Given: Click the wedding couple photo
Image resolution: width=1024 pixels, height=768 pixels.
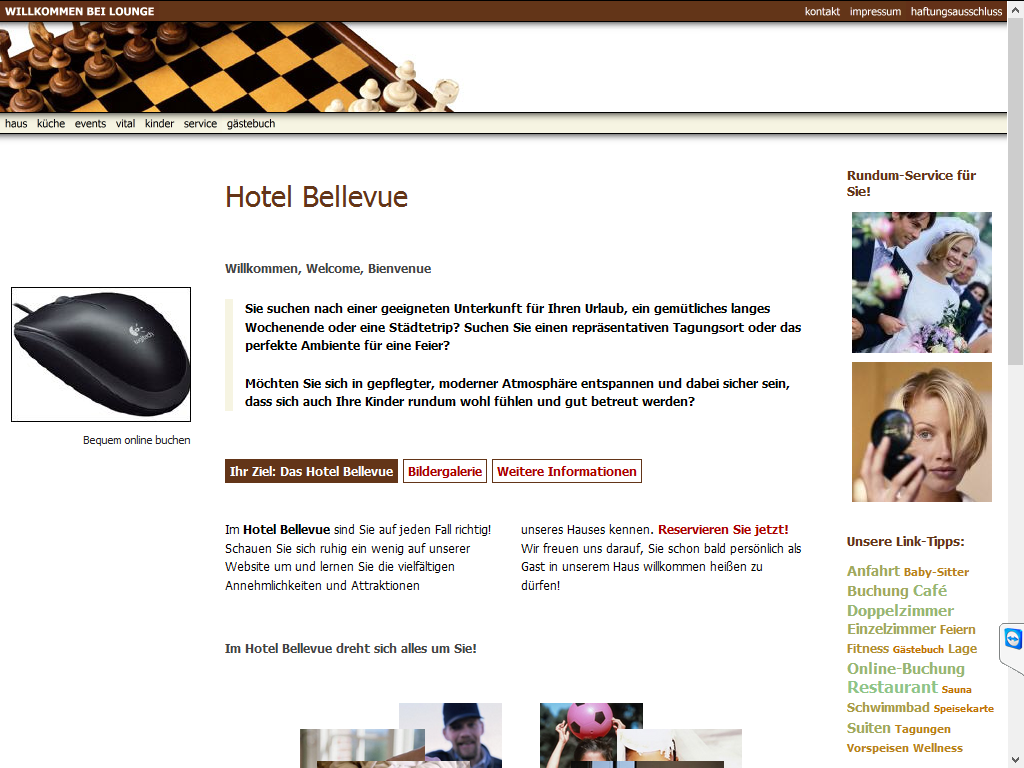Looking at the screenshot, I should [921, 282].
